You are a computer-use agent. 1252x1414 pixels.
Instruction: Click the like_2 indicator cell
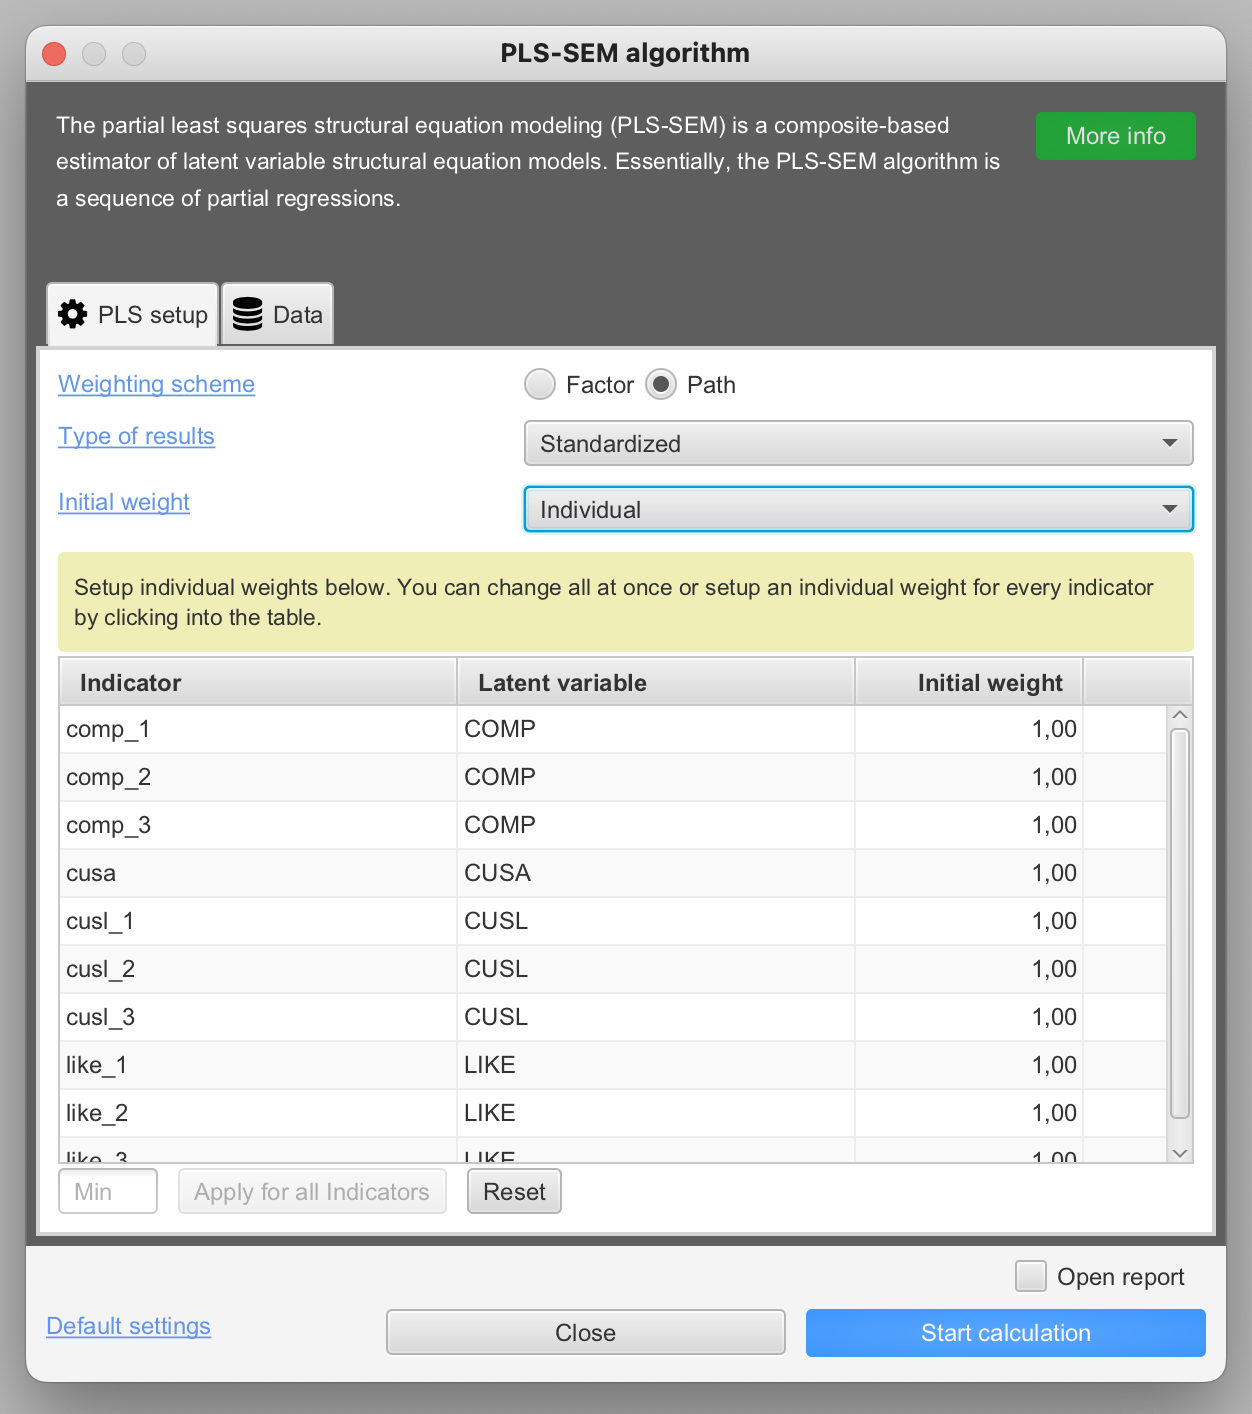(x=258, y=1113)
